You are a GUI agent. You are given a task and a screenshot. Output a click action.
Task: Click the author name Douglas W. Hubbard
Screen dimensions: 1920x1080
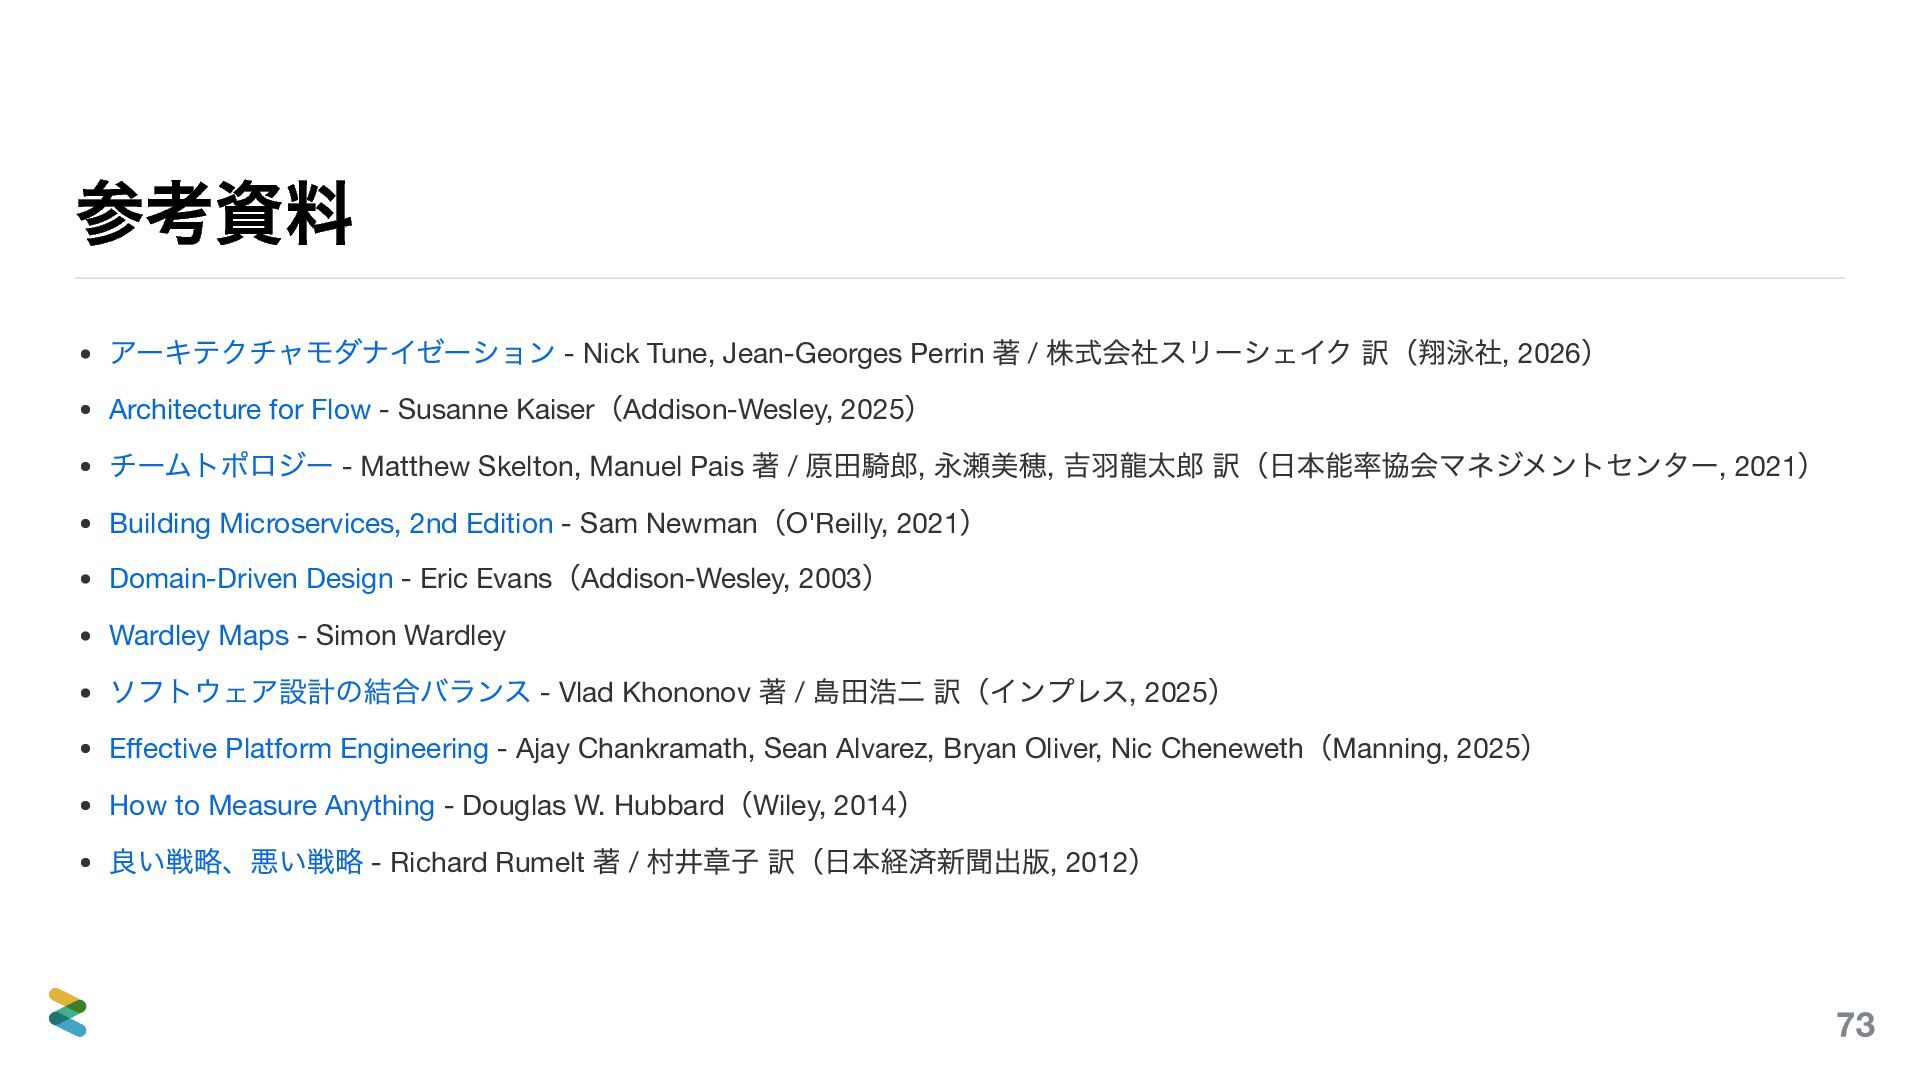click(592, 806)
